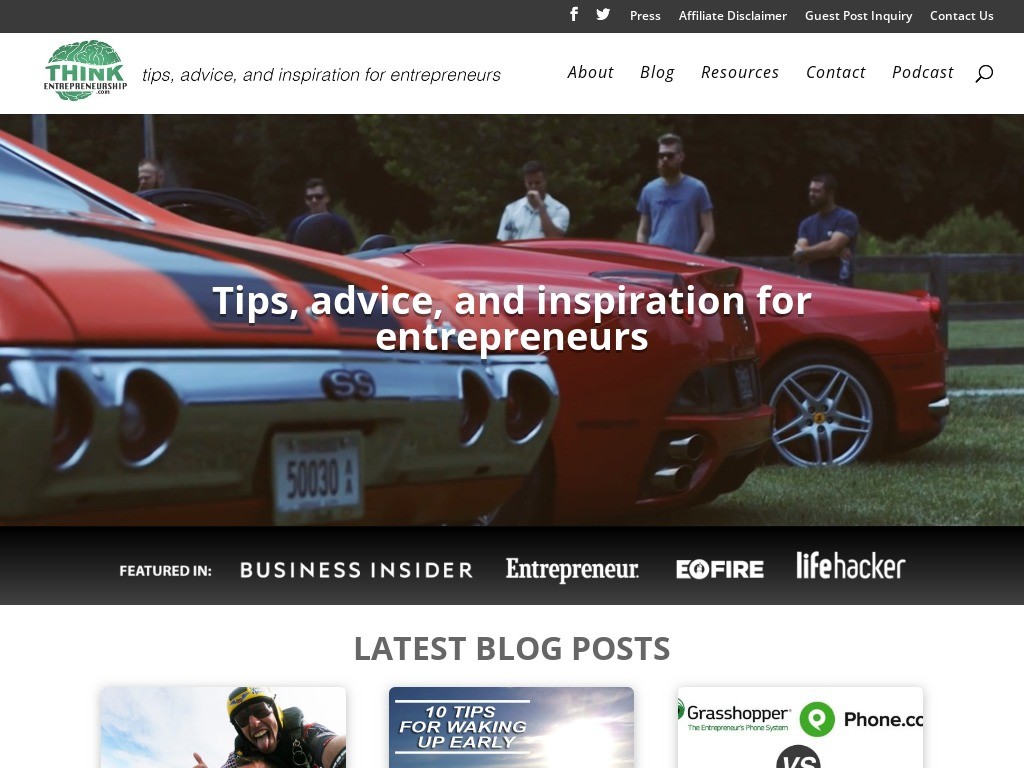Image resolution: width=1024 pixels, height=768 pixels.
Task: Open the skydiver blog post thumbnail
Action: point(223,727)
